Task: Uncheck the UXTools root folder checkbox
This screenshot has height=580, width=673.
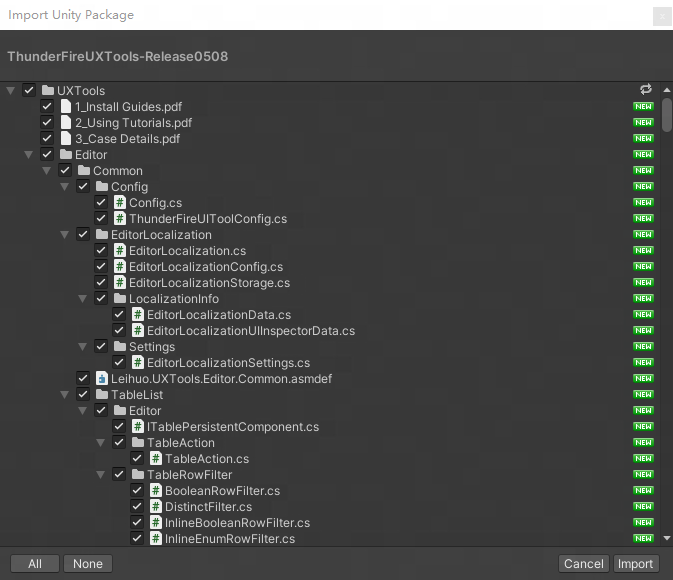Action: (29, 91)
